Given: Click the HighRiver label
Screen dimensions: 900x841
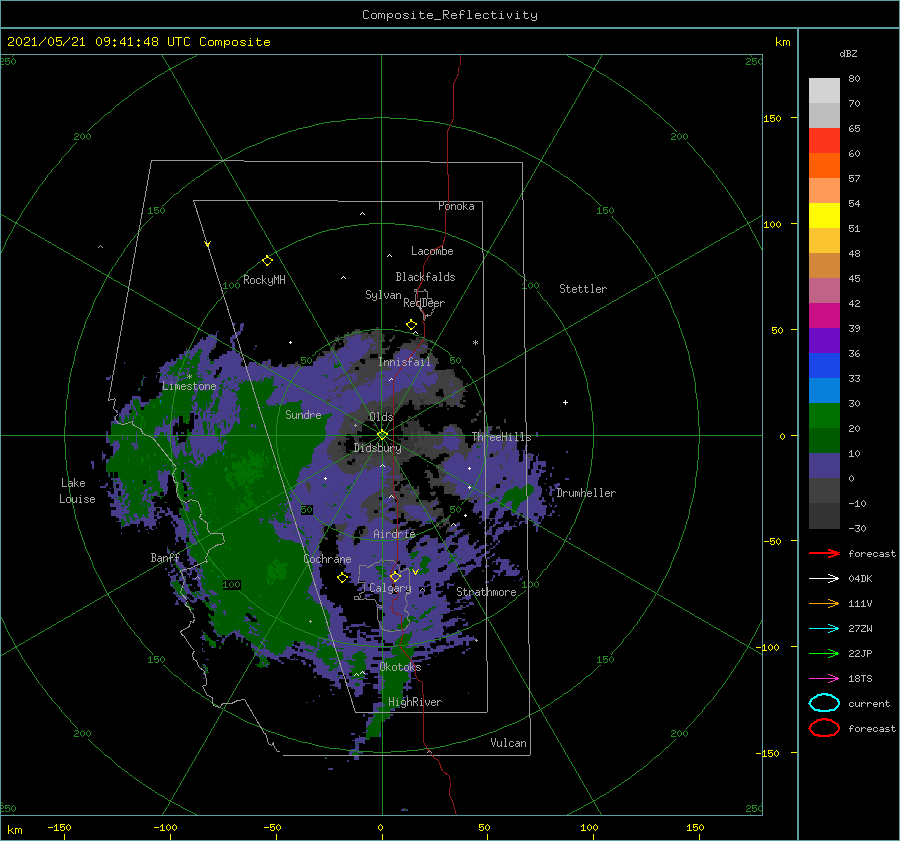Looking at the screenshot, I should pyautogui.click(x=415, y=702).
